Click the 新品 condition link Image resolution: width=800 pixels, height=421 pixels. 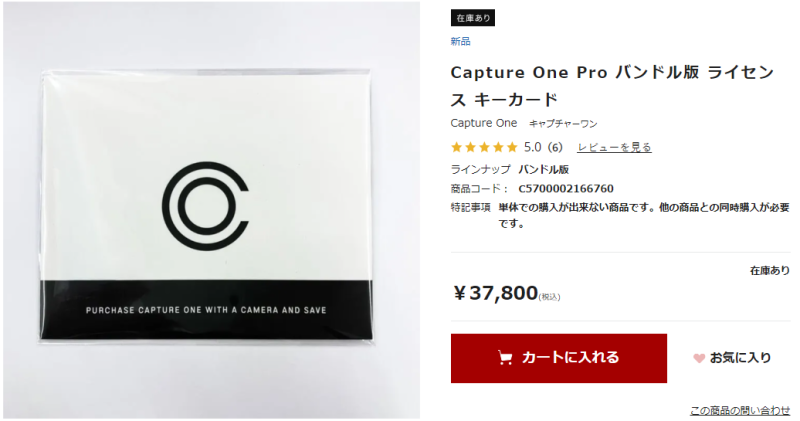tap(460, 41)
